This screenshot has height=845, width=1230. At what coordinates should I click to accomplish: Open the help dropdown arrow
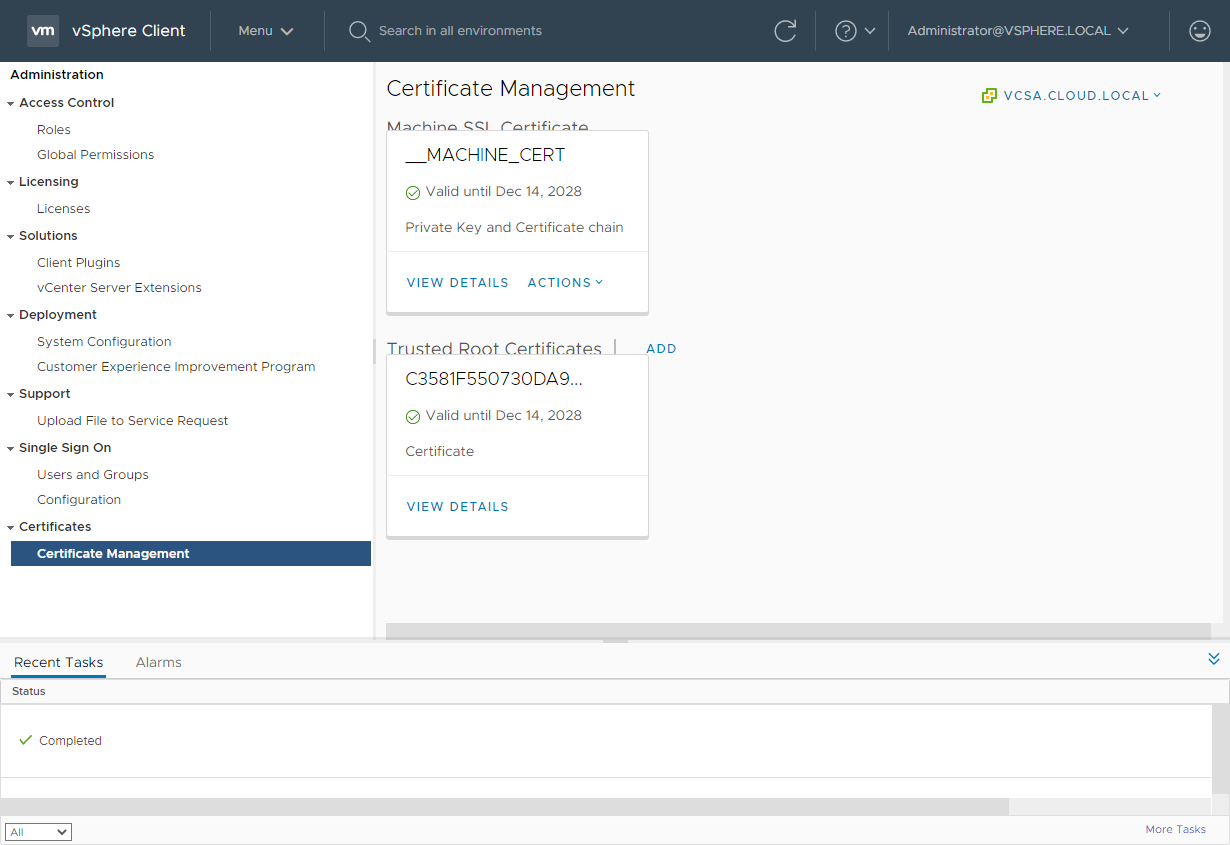point(870,31)
